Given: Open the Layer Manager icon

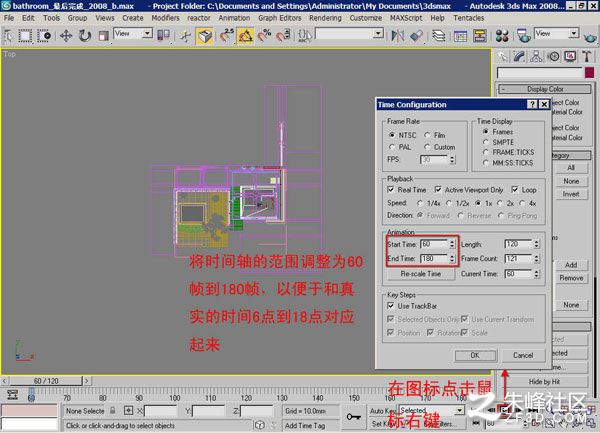Looking at the screenshot, I should pos(439,36).
